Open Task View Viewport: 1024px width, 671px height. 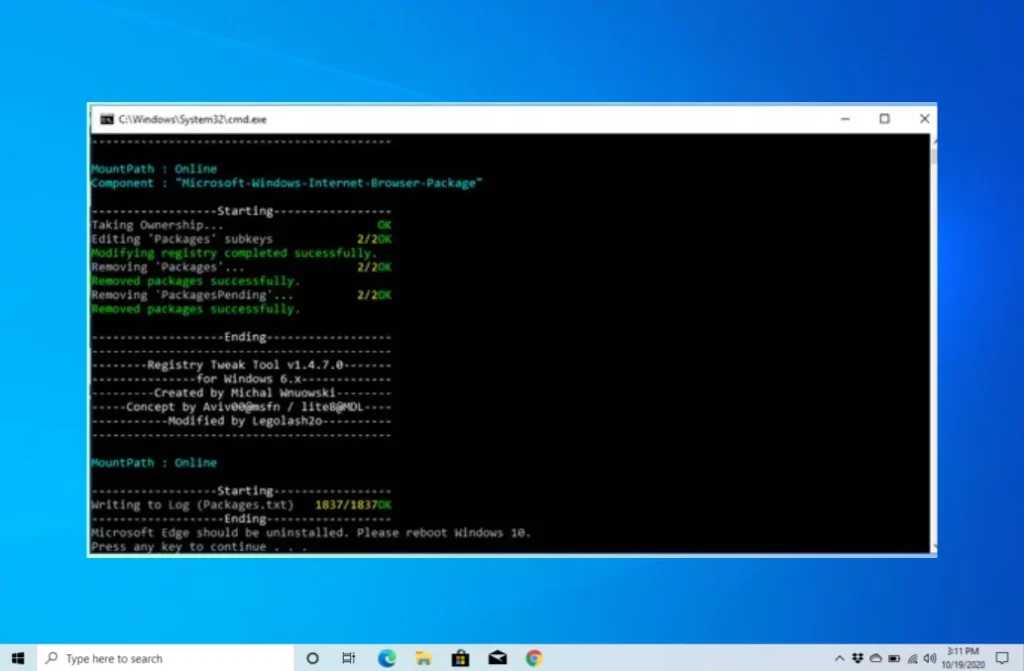(x=349, y=658)
